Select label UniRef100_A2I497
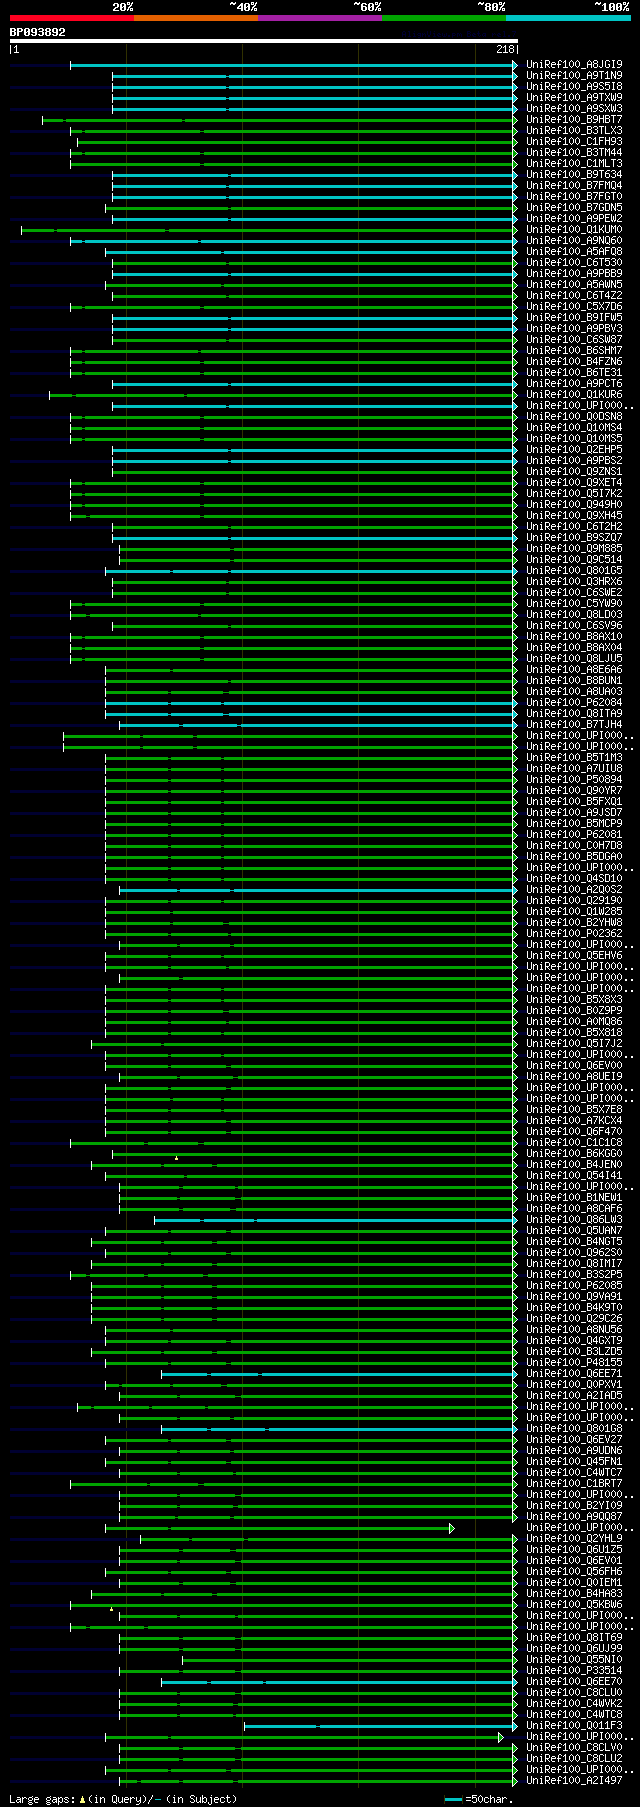Screen dimensions: 640x1807 coord(574,1781)
